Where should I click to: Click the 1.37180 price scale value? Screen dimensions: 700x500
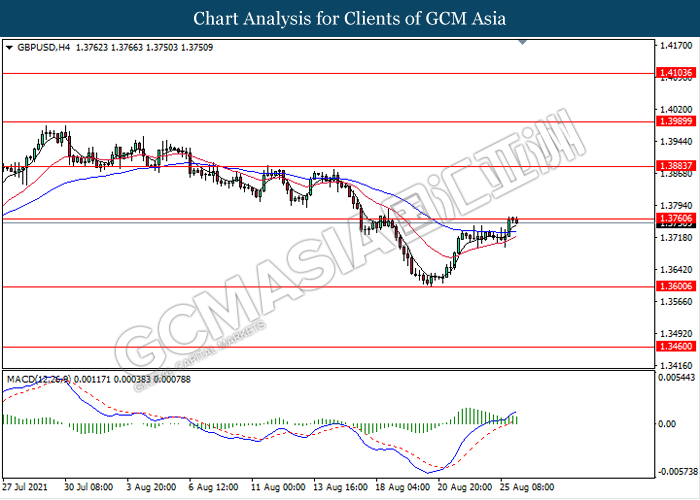coord(676,238)
